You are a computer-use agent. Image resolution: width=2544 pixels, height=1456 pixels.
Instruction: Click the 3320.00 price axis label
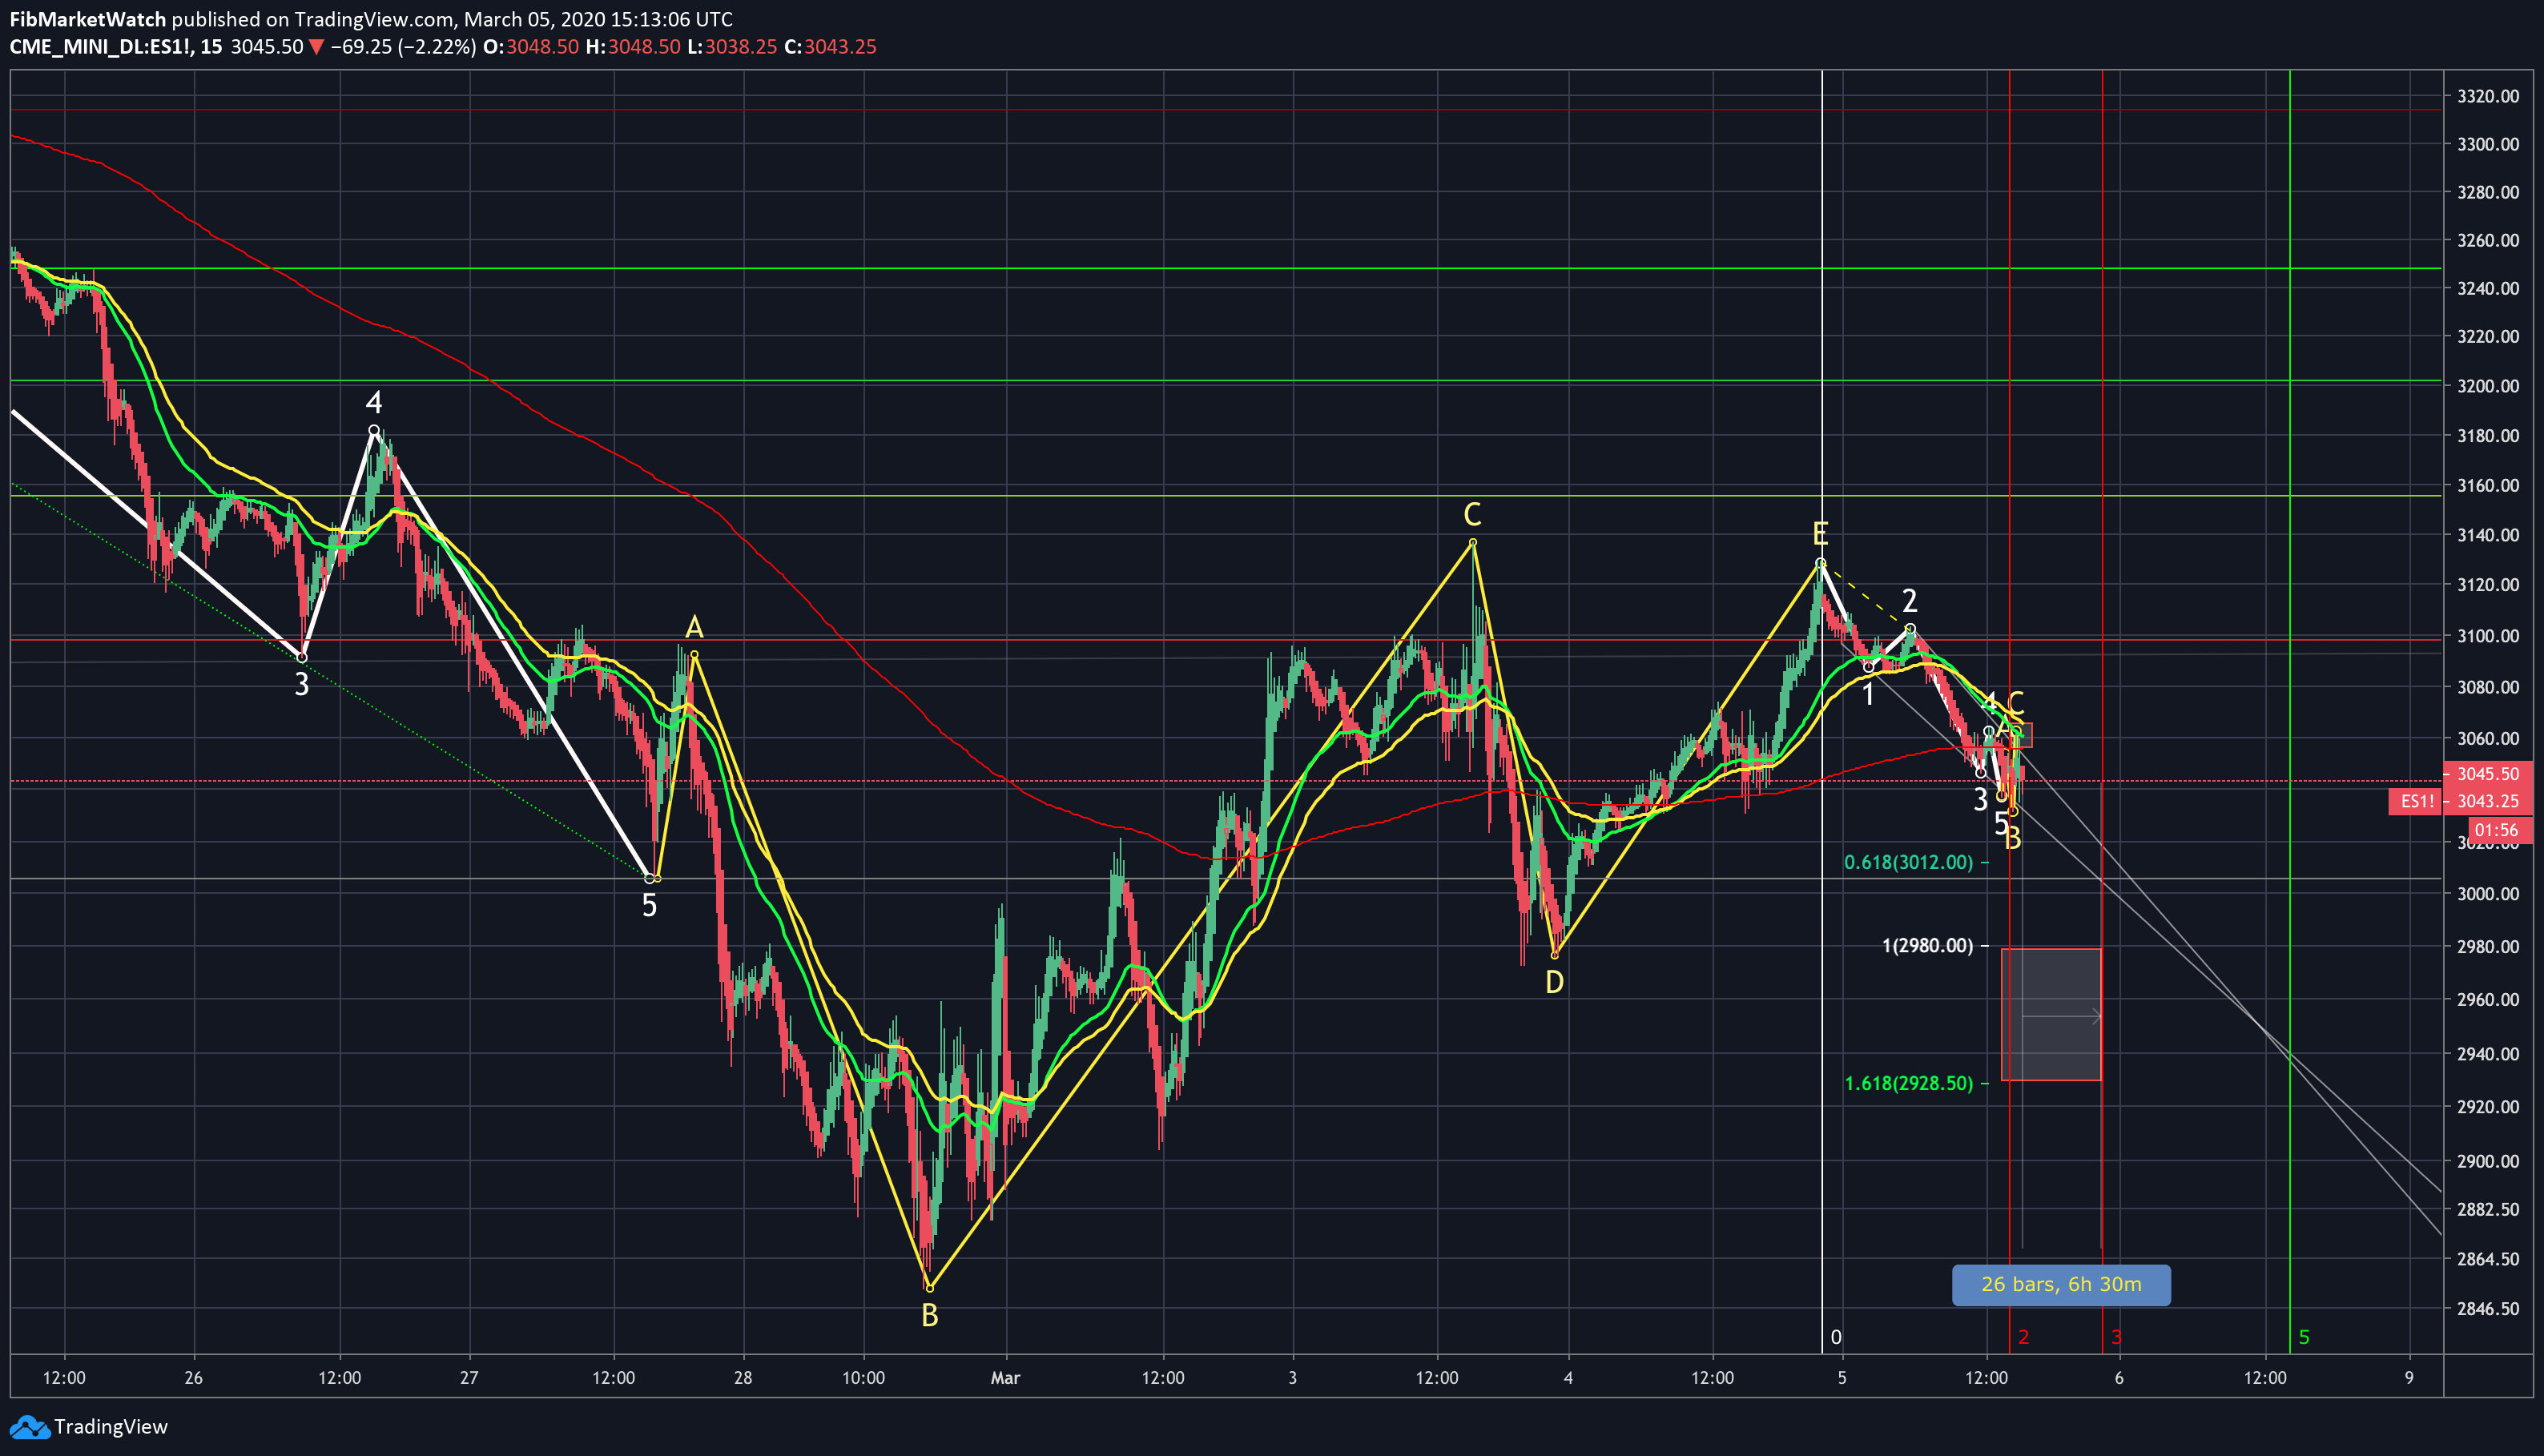tap(2487, 96)
